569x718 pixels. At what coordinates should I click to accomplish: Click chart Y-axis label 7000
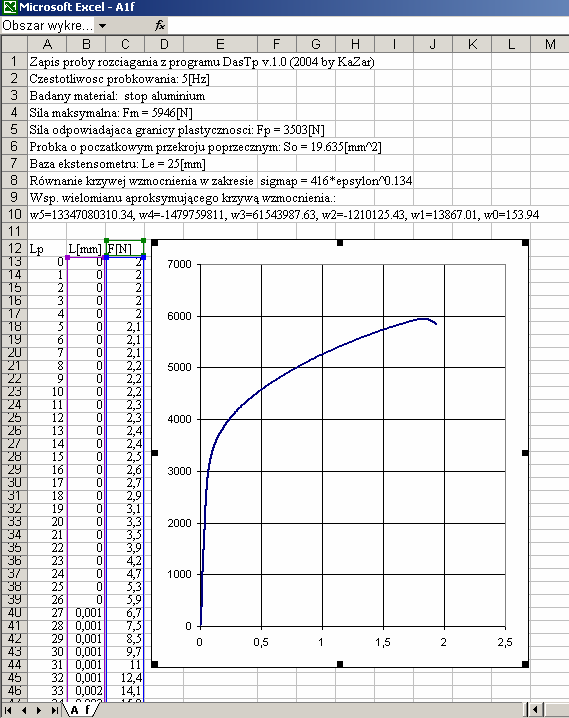tap(179, 264)
